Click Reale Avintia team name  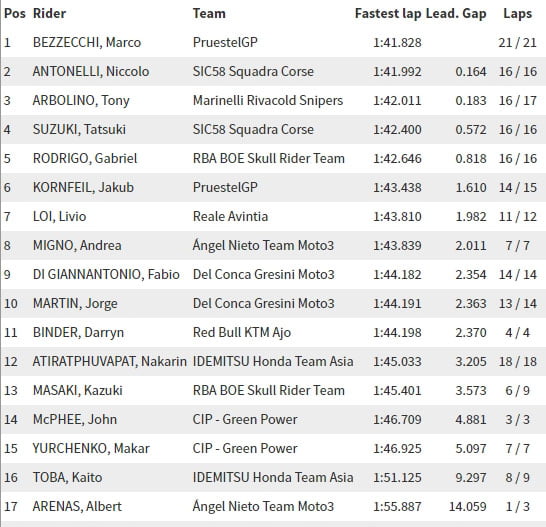point(231,216)
